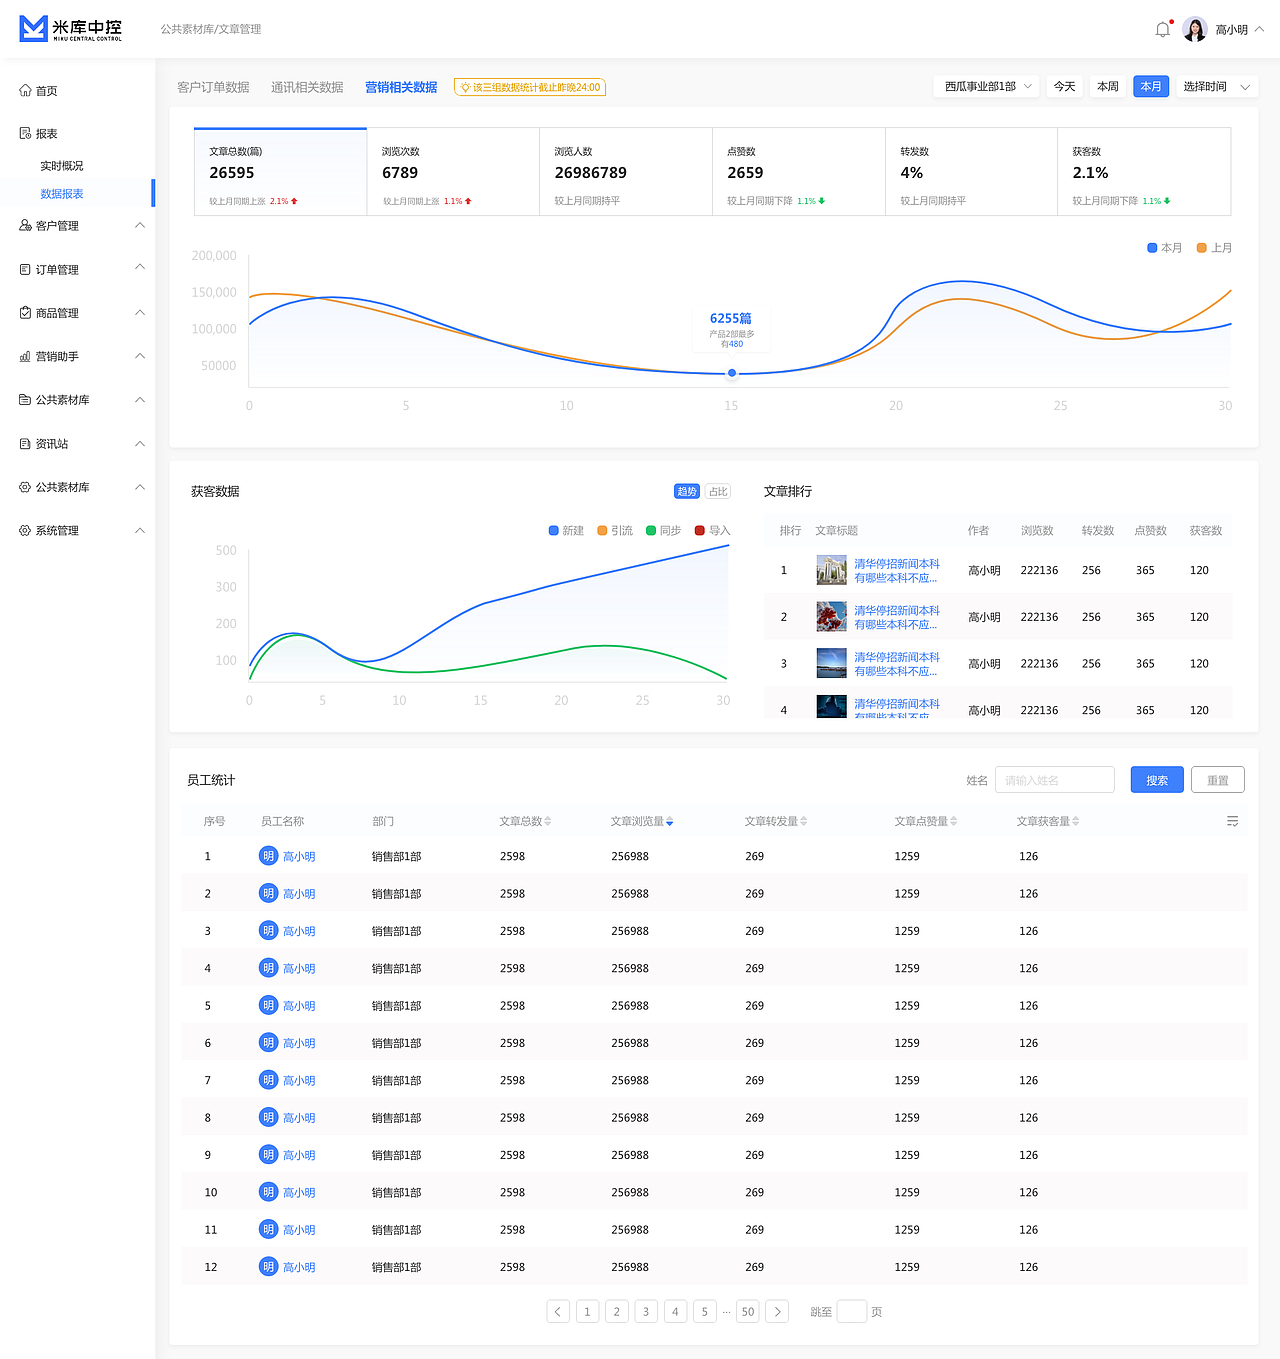Select the 文章总数(篇) stat card
This screenshot has height=1359, width=1280.
click(x=281, y=172)
